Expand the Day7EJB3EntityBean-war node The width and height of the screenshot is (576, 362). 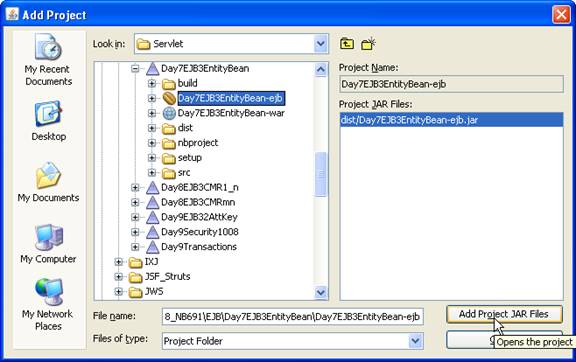click(152, 113)
